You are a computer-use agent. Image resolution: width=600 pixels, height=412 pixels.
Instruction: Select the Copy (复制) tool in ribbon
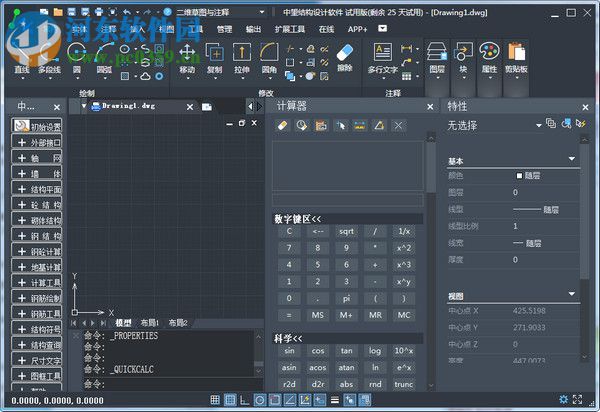(x=215, y=59)
